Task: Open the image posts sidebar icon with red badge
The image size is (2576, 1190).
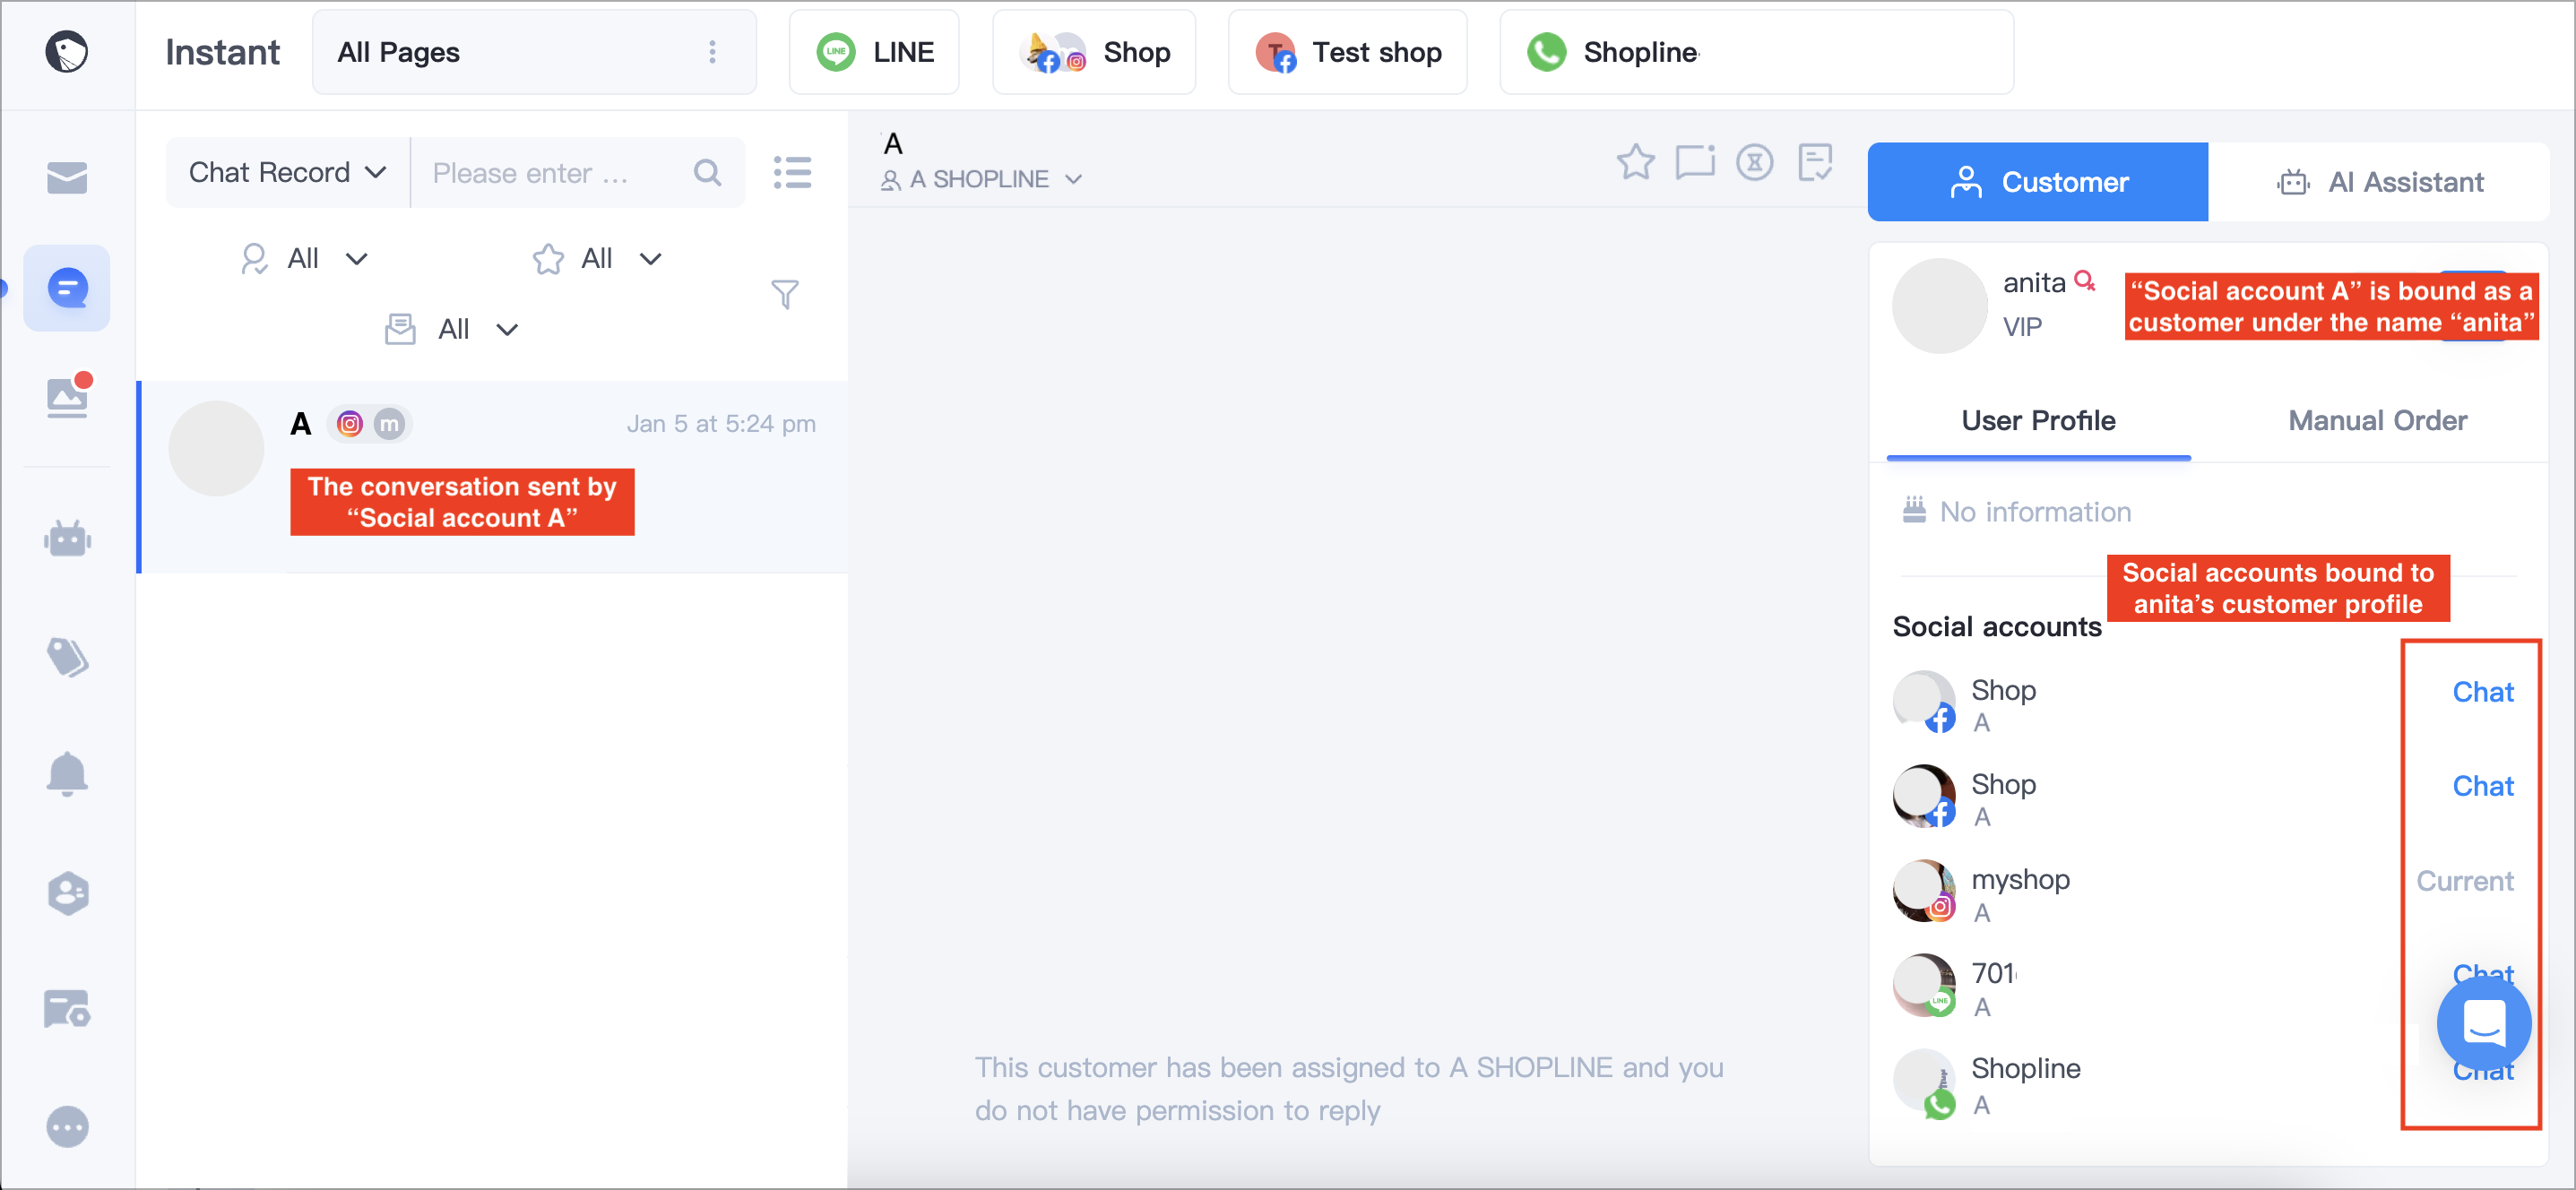Action: pyautogui.click(x=68, y=396)
